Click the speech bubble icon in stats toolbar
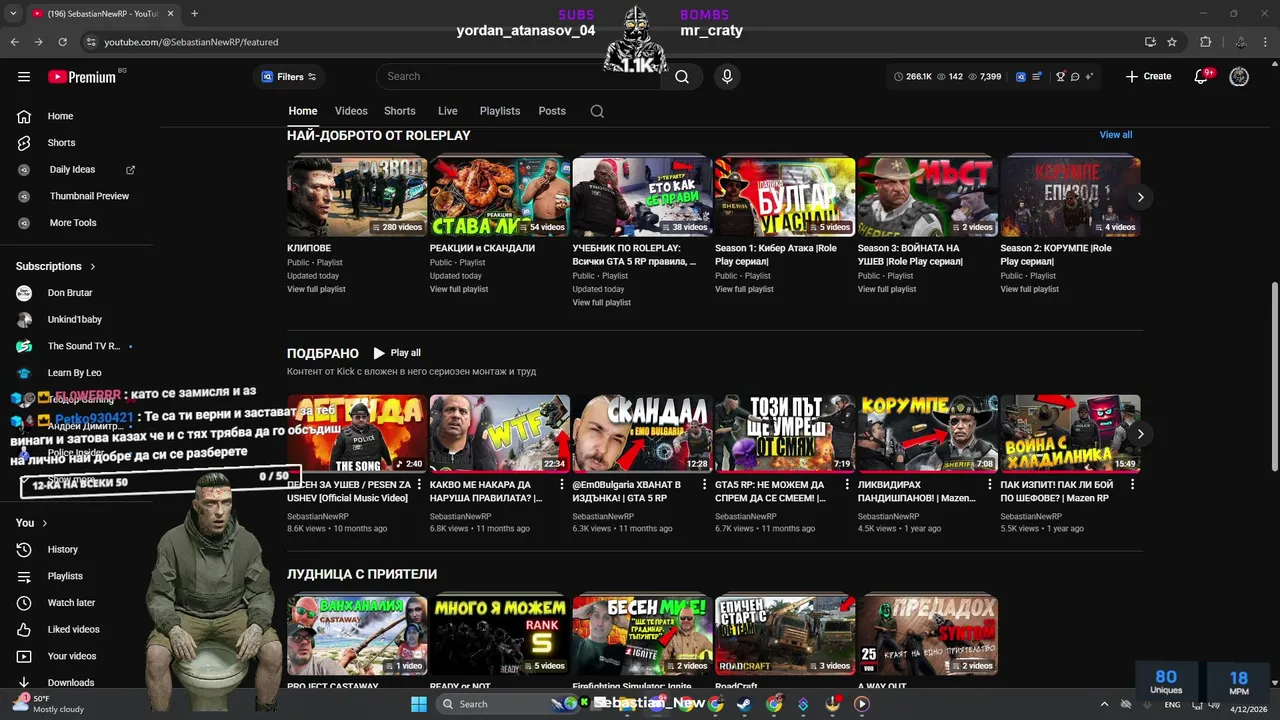Viewport: 1280px width, 720px height. [x=1075, y=77]
